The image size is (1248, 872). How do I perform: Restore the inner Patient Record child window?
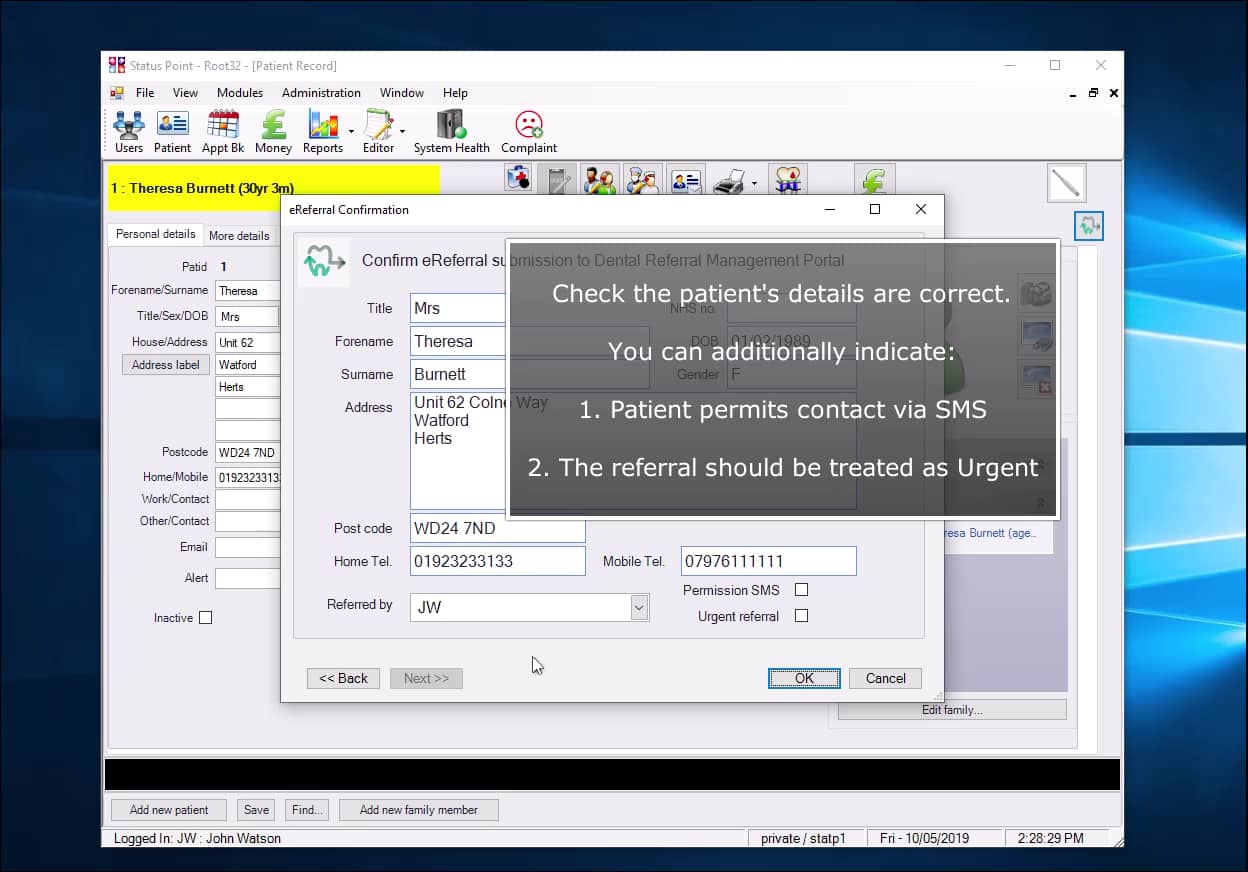click(1093, 93)
